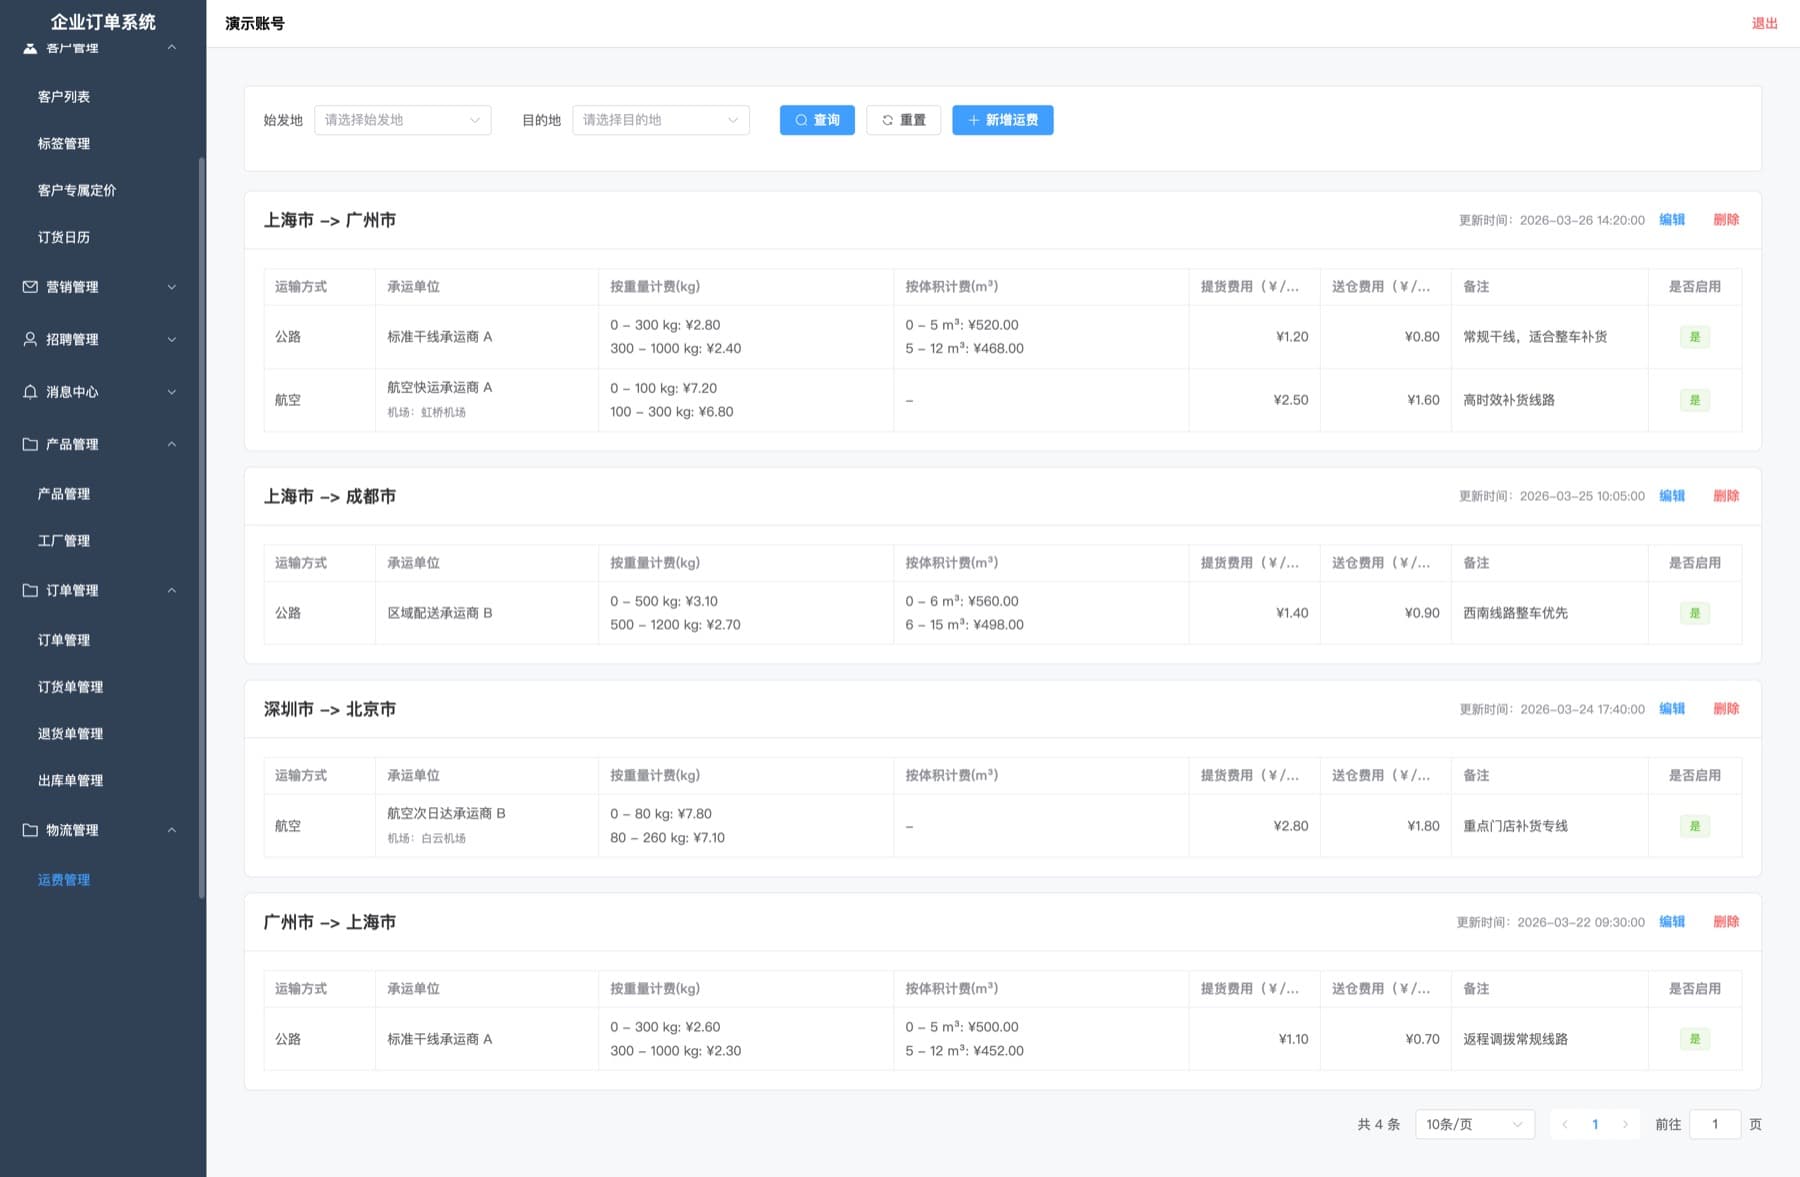
Task: Click page number 1 in pagination
Action: [x=1595, y=1124]
